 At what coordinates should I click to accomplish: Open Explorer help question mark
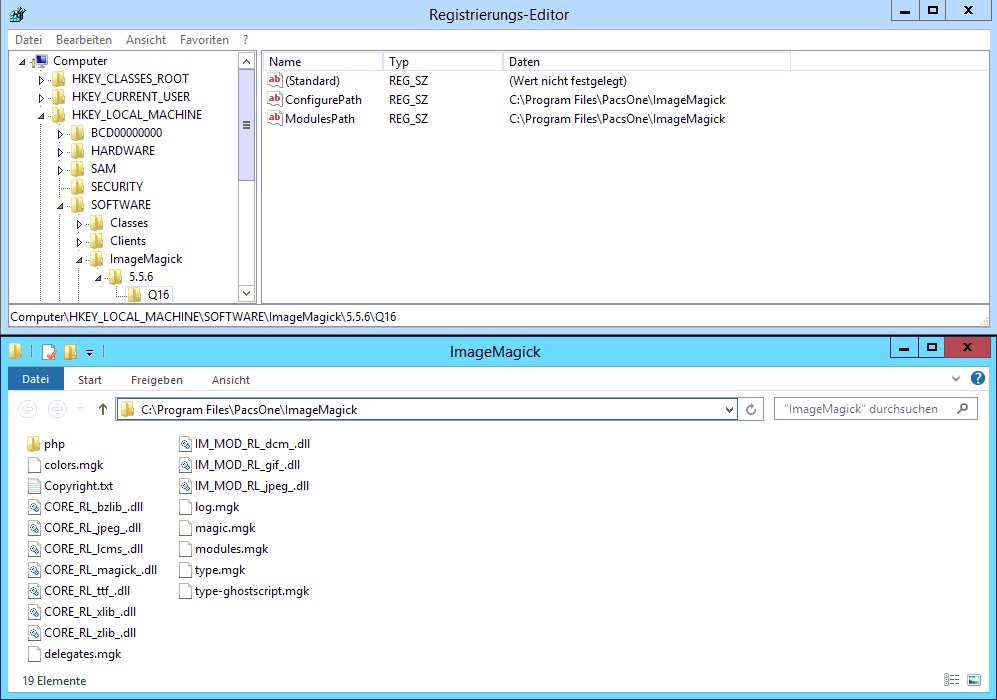[x=978, y=378]
